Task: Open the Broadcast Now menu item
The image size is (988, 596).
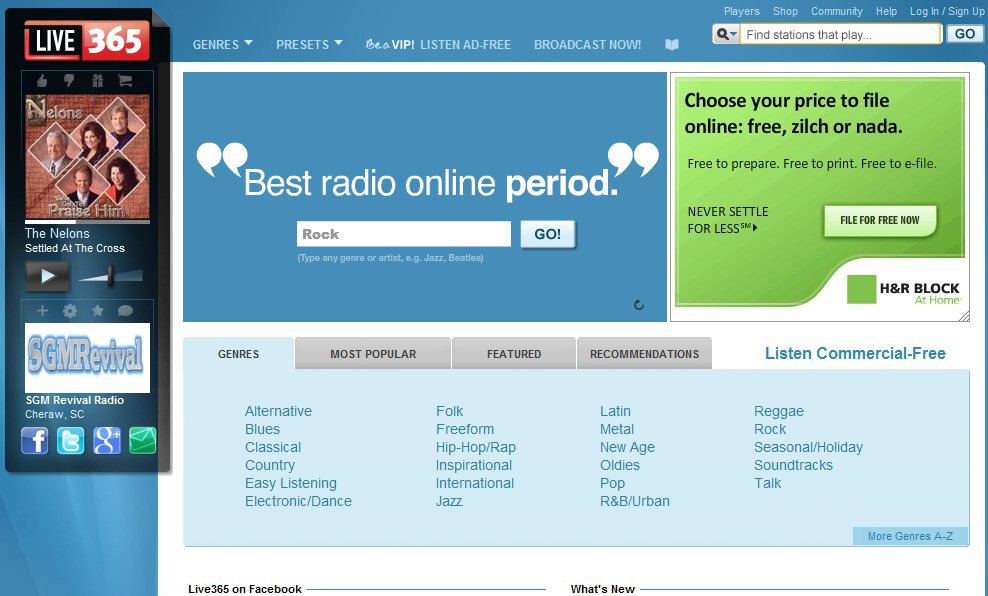Action: tap(587, 45)
